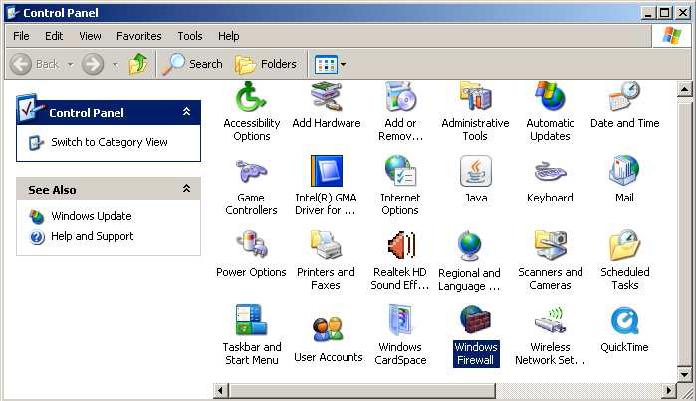Open Regional and Language options icon
Viewport: 696px width, 401px height.
tap(469, 246)
